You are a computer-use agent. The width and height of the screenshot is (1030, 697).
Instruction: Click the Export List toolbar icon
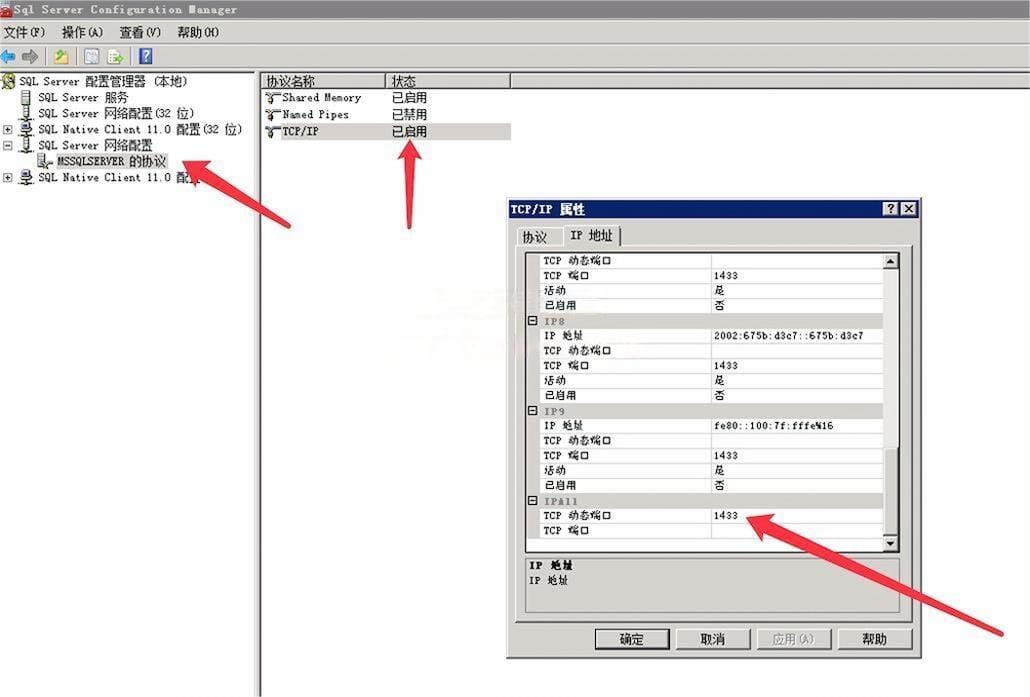[116, 56]
